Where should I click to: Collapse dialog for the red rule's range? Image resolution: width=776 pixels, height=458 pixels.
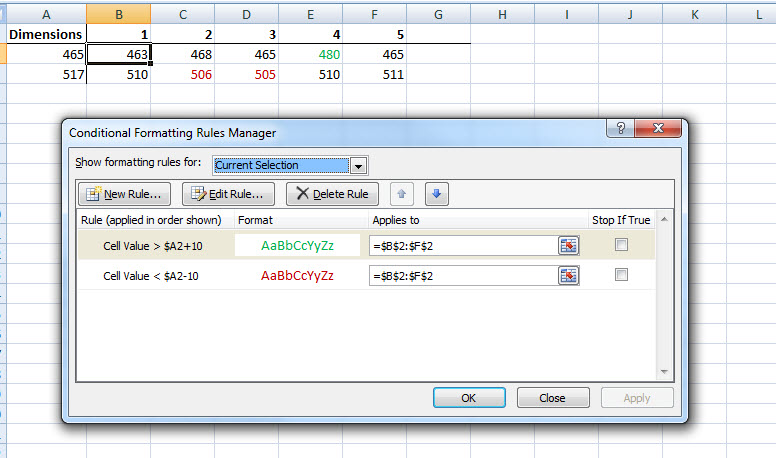568,276
